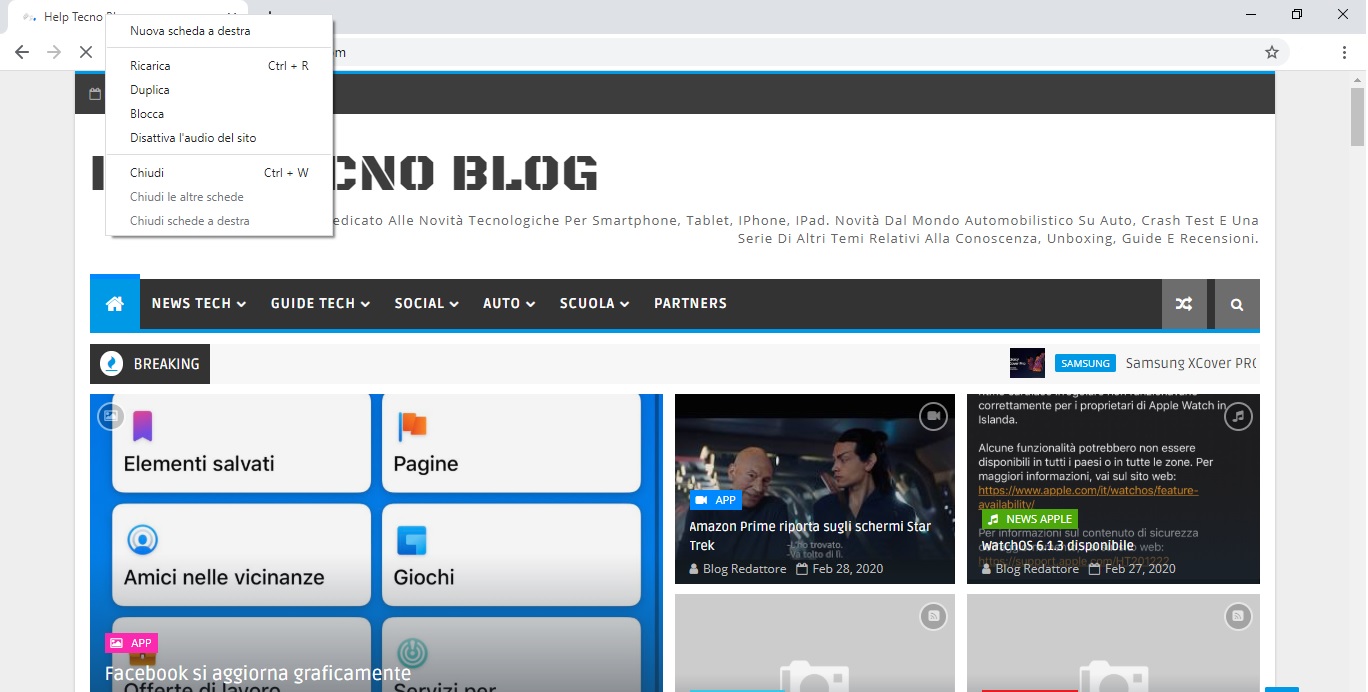Click the RSS icon on left grey placeholder card
The image size is (1368, 692).
point(933,617)
